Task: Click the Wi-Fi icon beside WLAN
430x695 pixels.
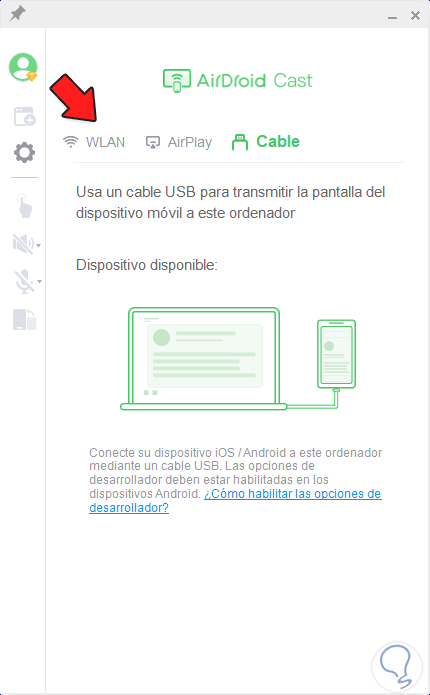Action: tap(70, 142)
